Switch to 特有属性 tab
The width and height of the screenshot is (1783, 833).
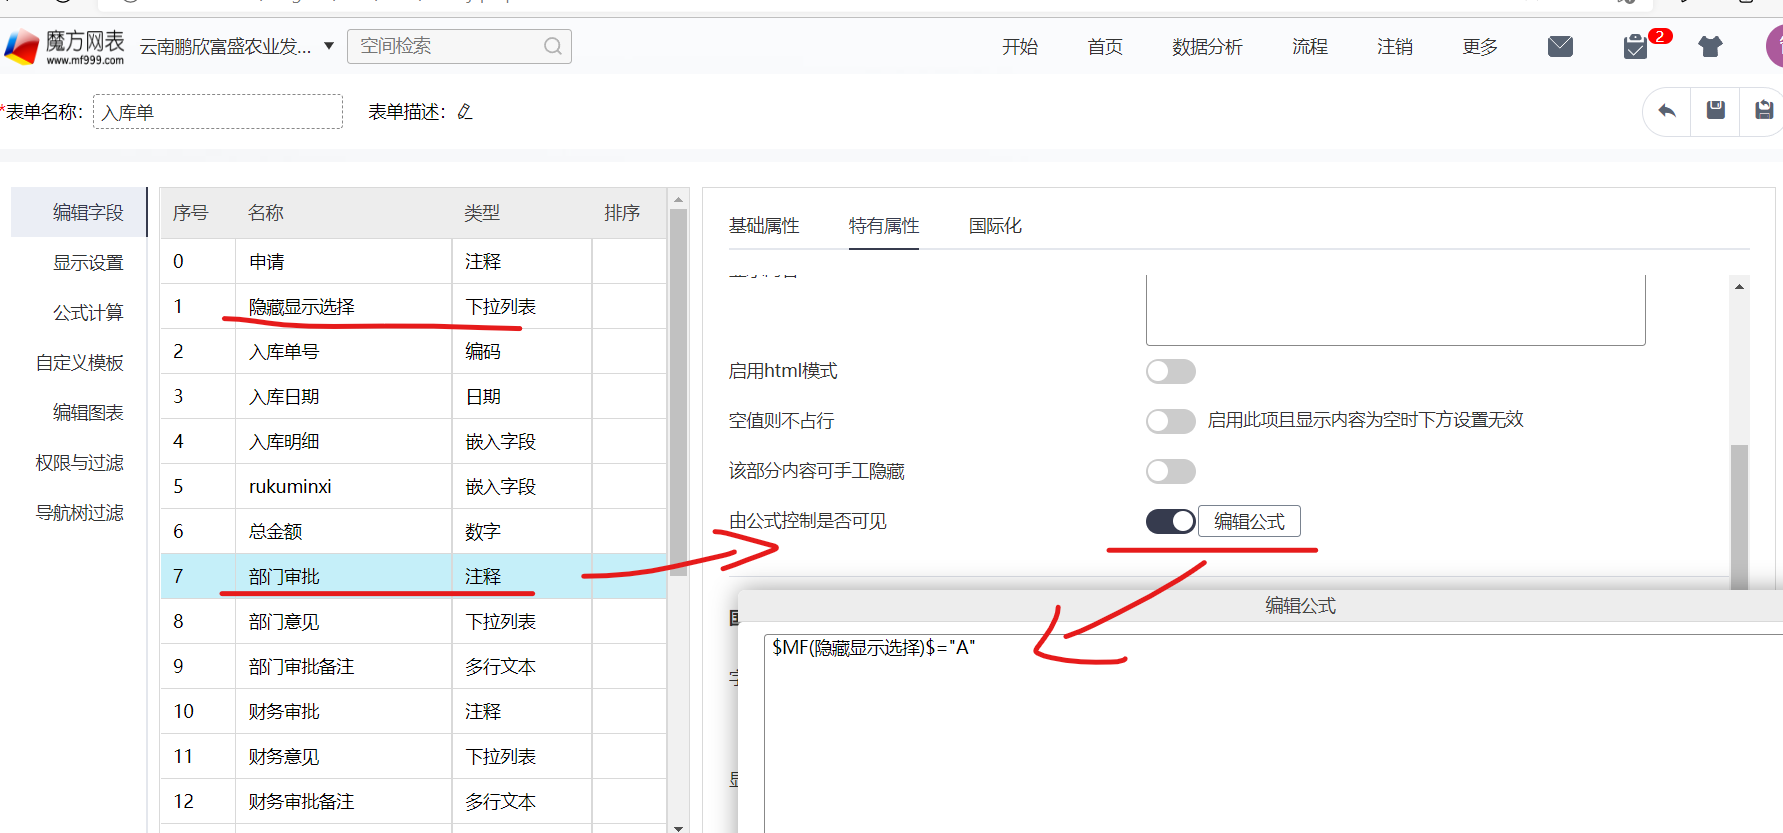(884, 226)
